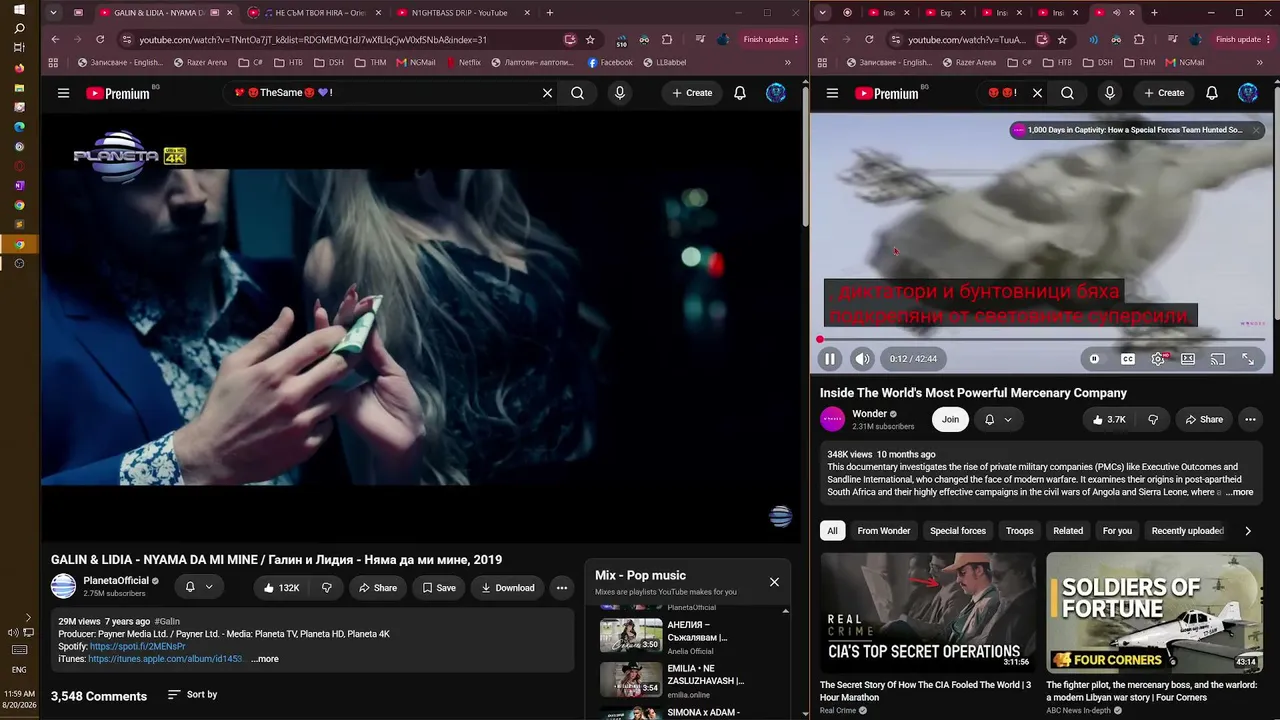Start voice search in the left YouTube window
Screen dimensions: 1280x720
[x=620, y=93]
